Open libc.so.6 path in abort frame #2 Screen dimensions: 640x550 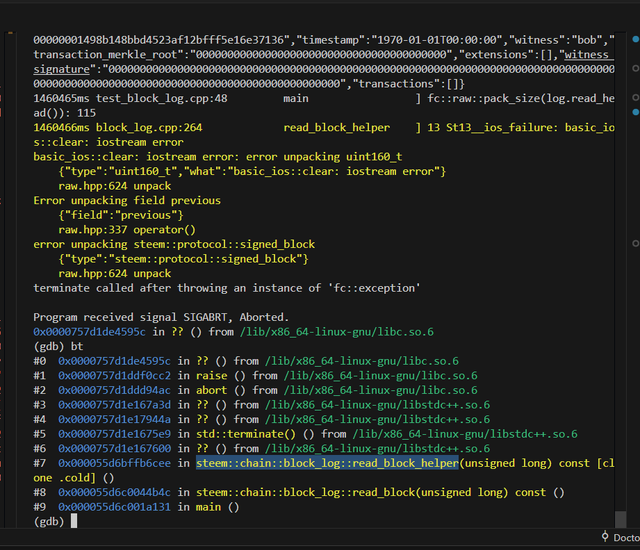point(411,390)
